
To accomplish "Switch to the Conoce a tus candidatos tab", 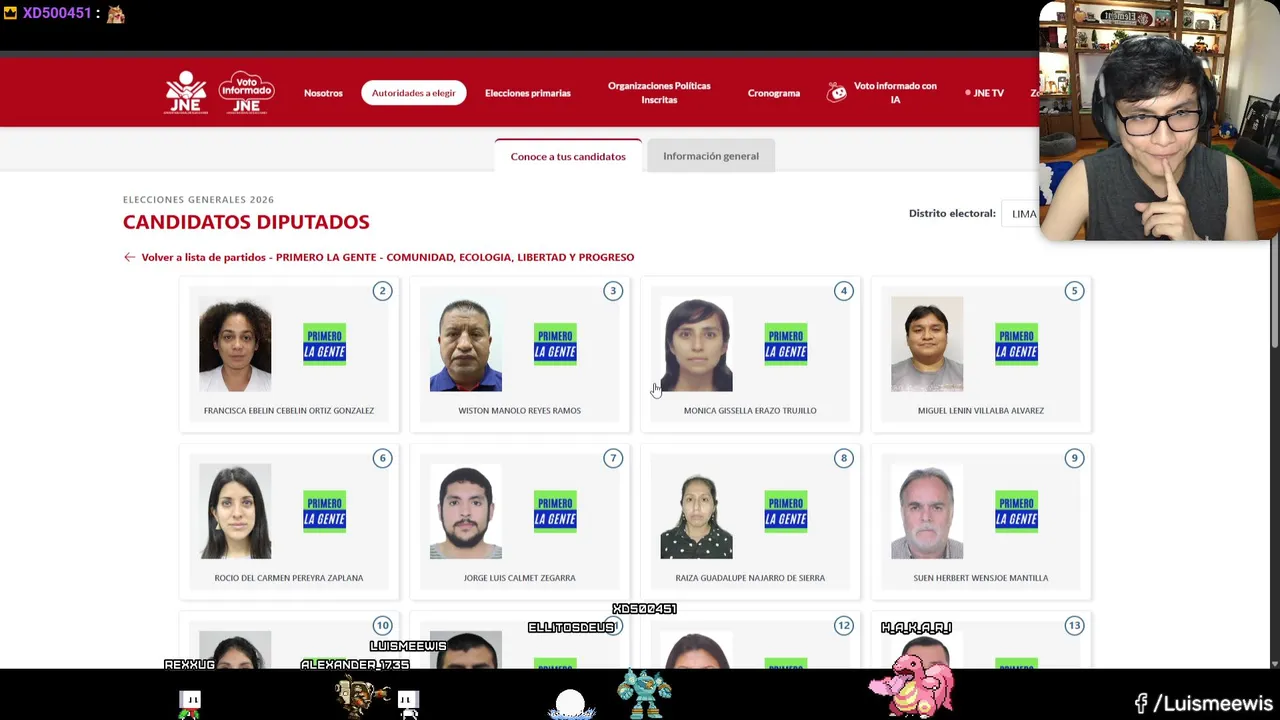I will 568,156.
